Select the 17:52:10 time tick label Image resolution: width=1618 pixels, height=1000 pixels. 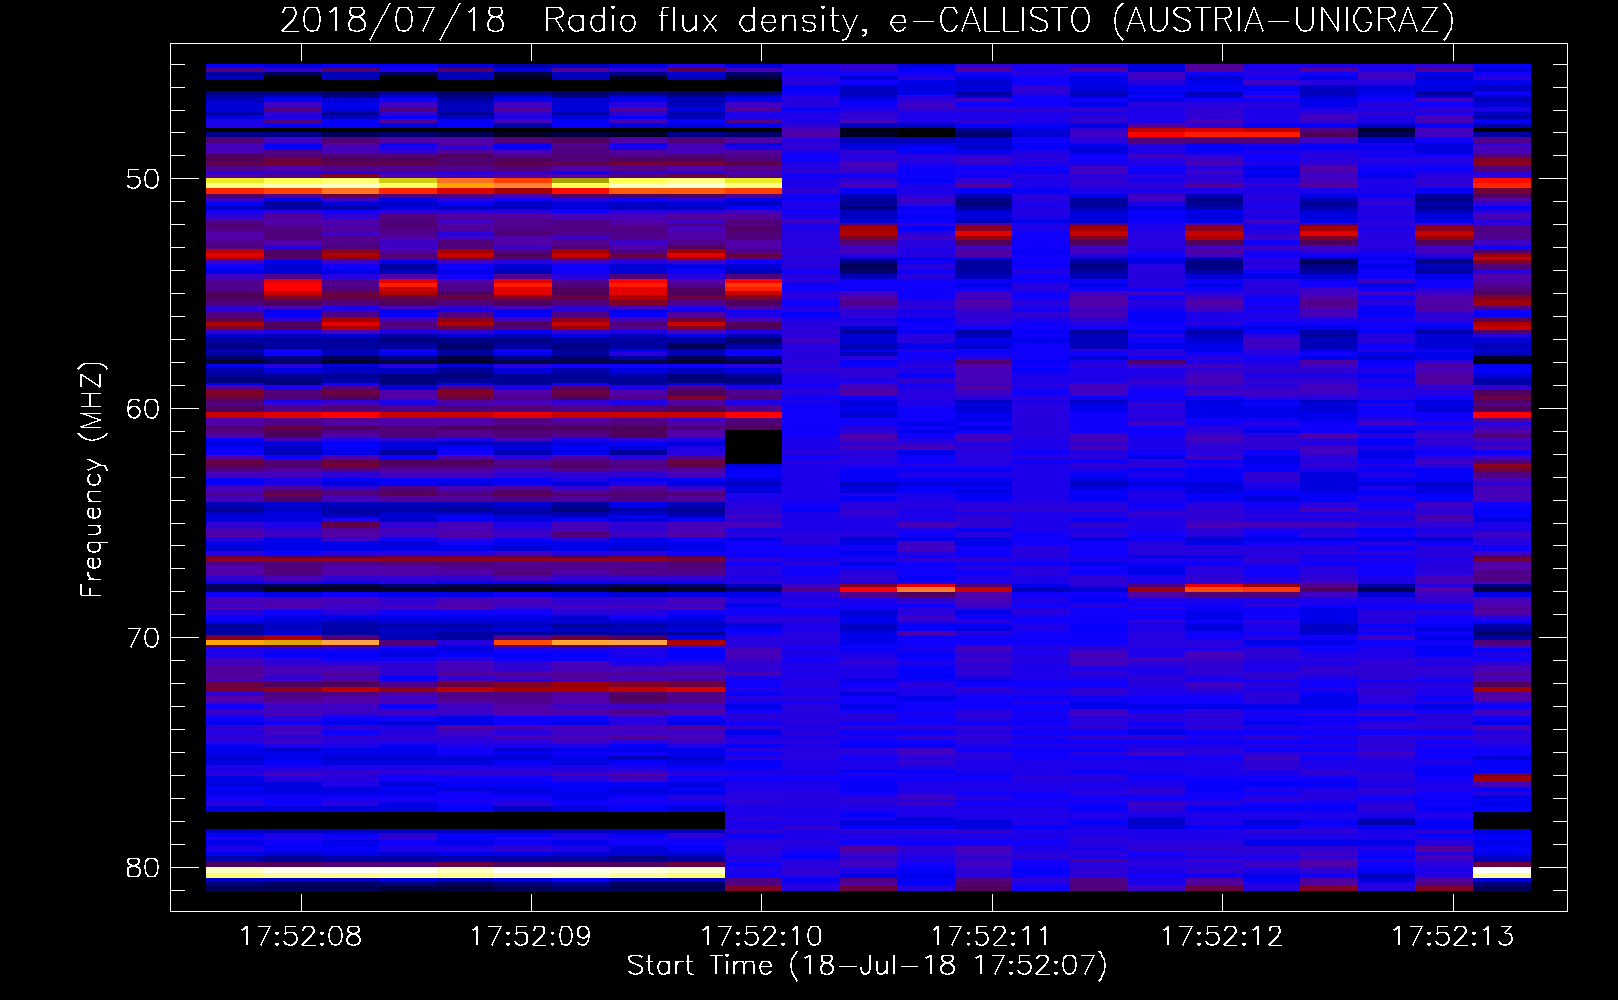click(x=761, y=936)
